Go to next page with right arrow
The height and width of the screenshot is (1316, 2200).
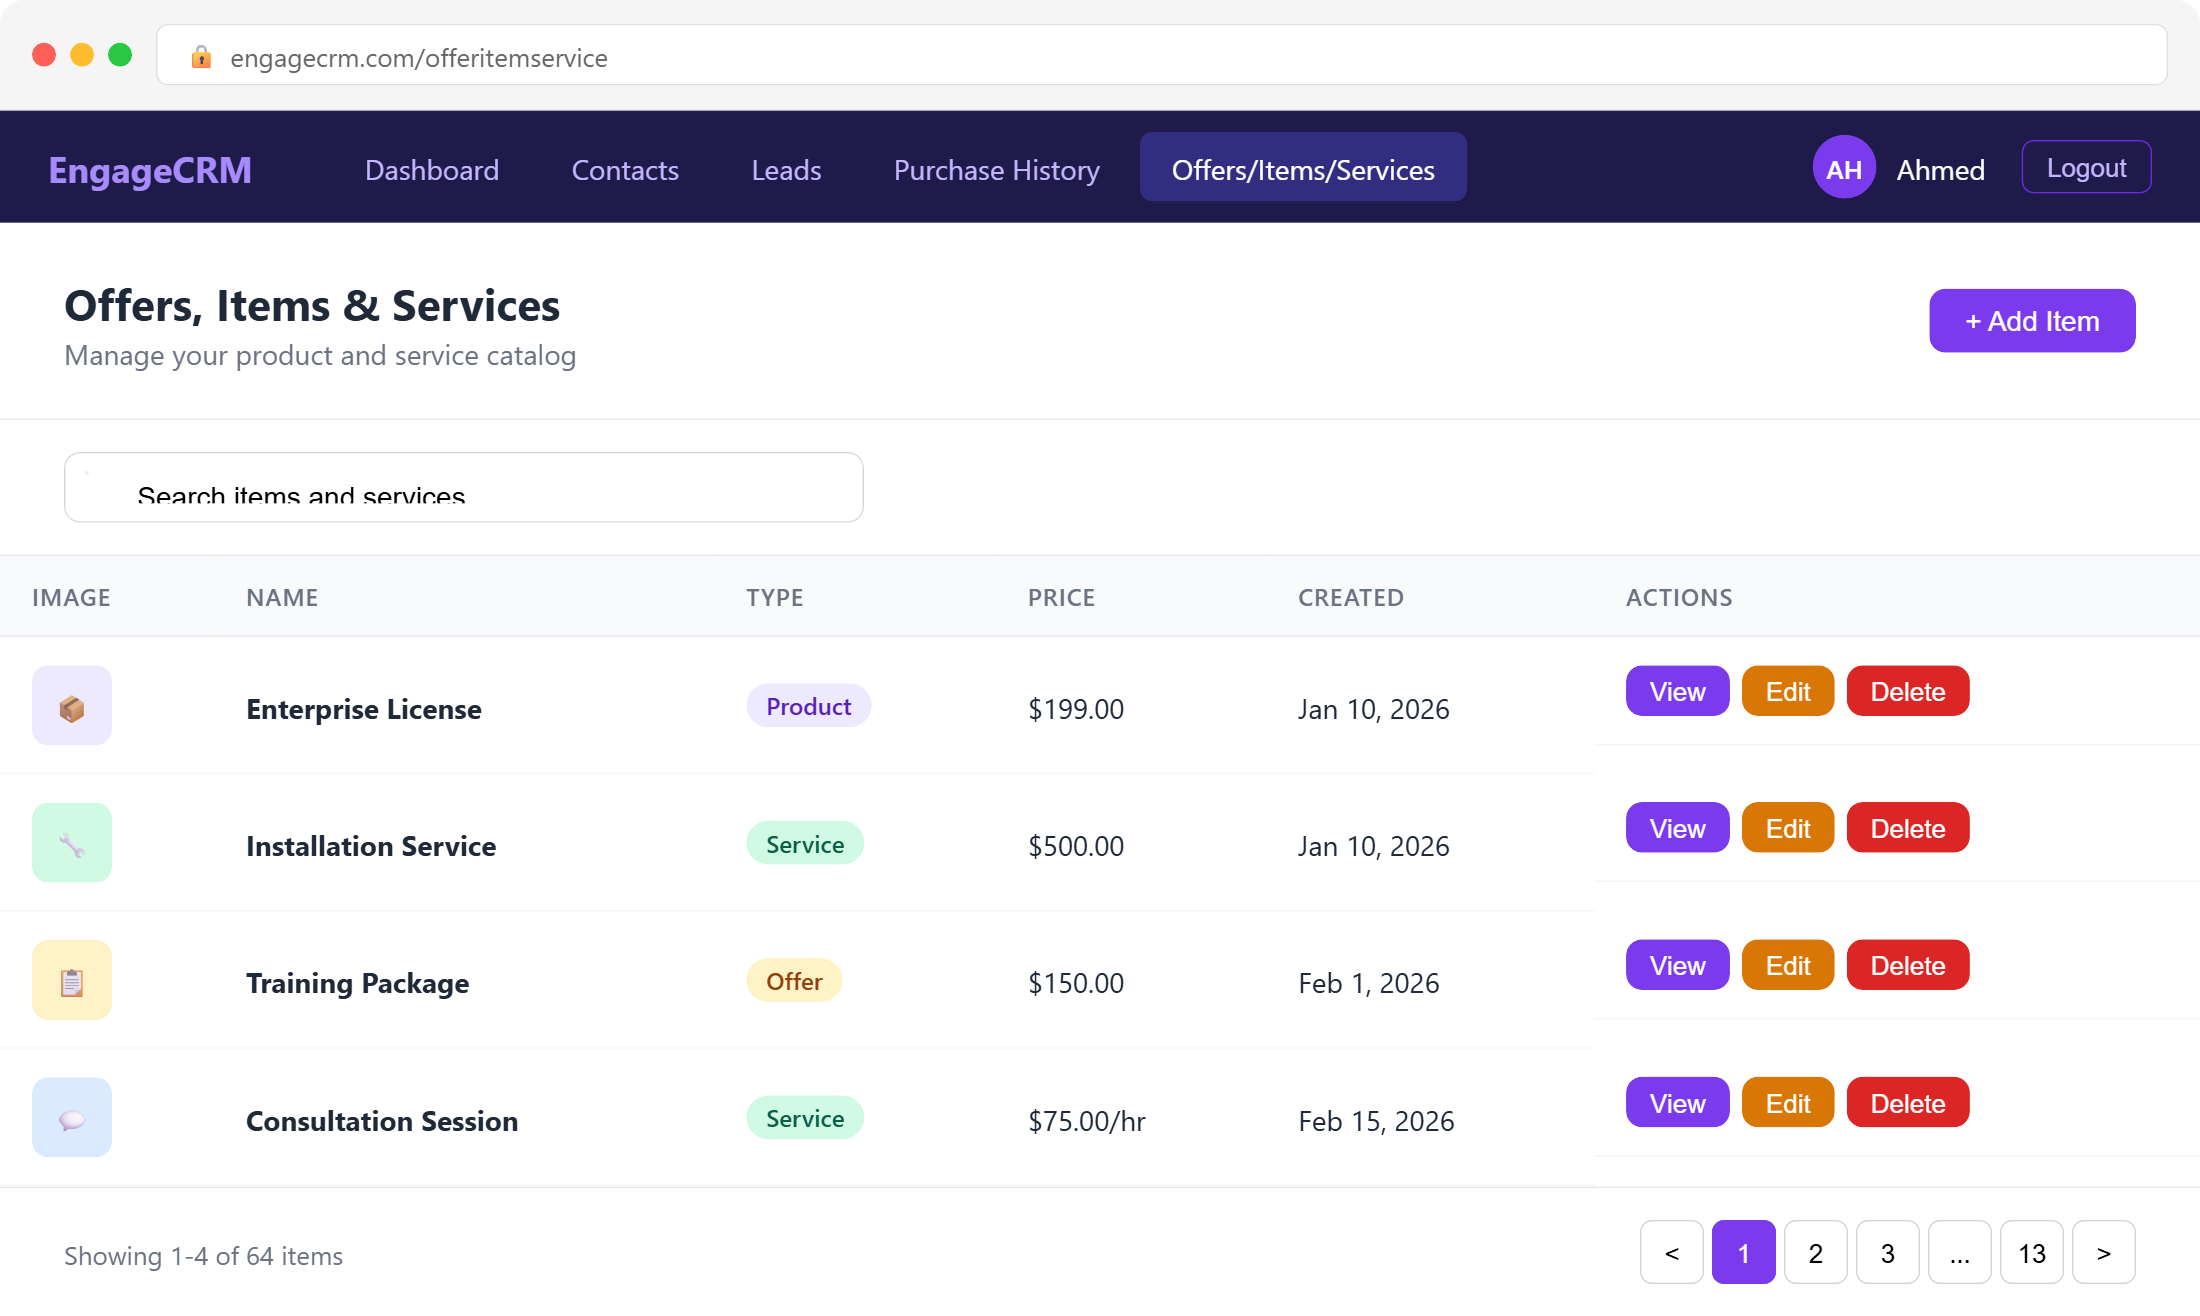tap(2103, 1253)
